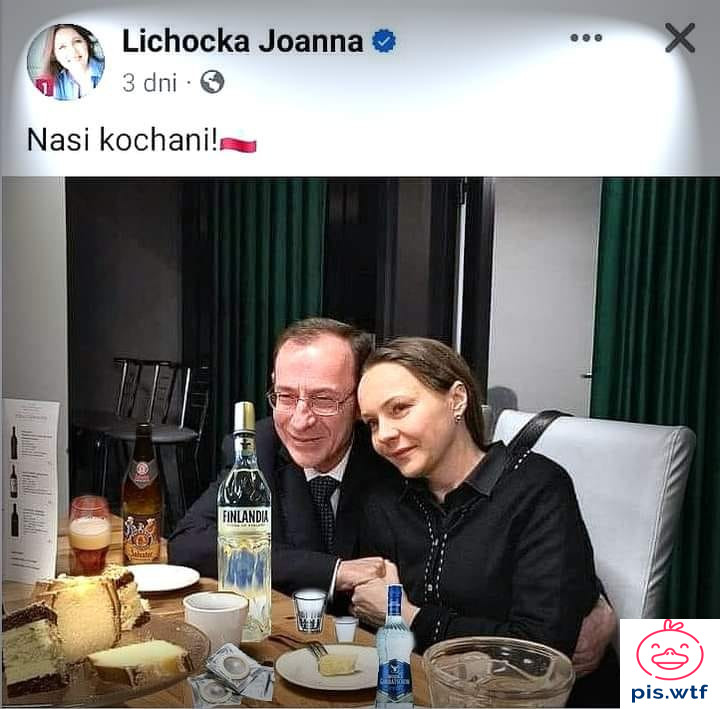Click the shot glass beside clasped hands
The image size is (720, 709).
pyautogui.click(x=310, y=611)
